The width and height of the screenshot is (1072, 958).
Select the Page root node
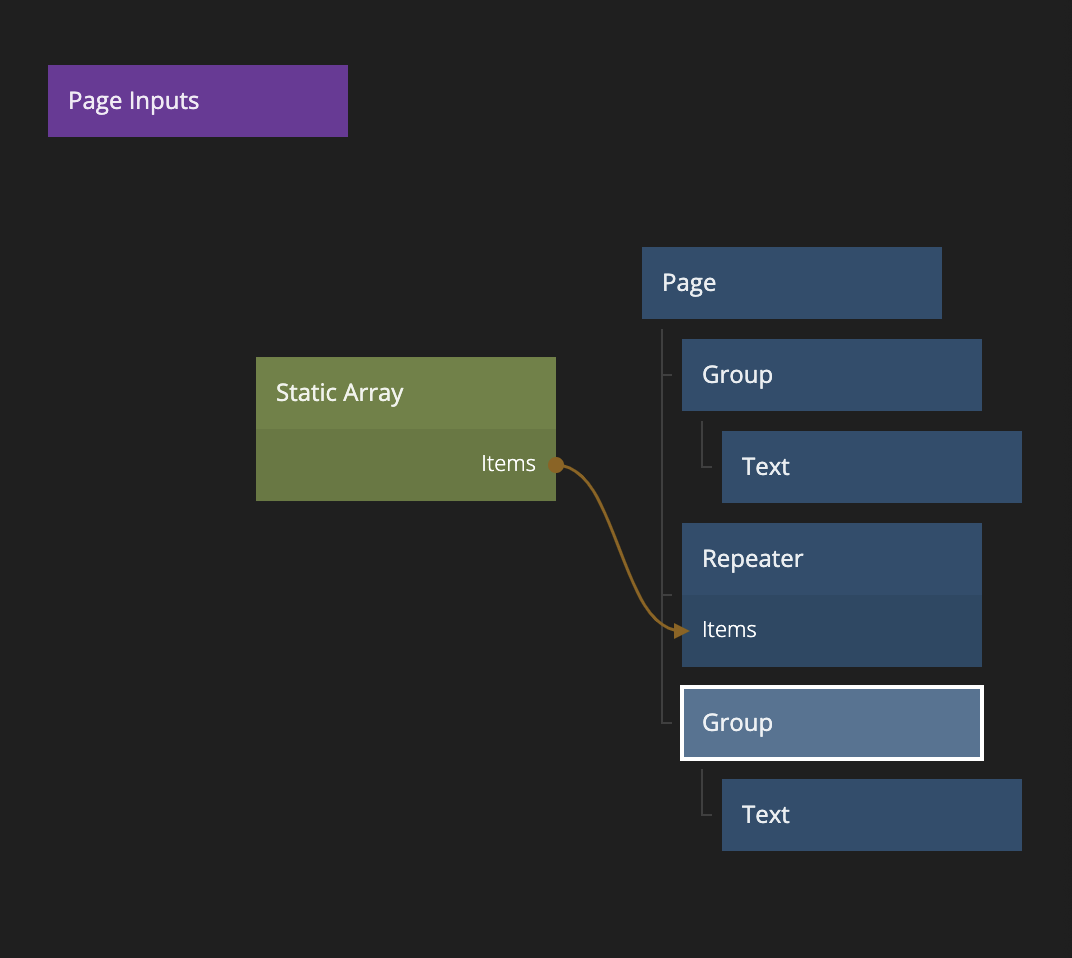click(791, 283)
